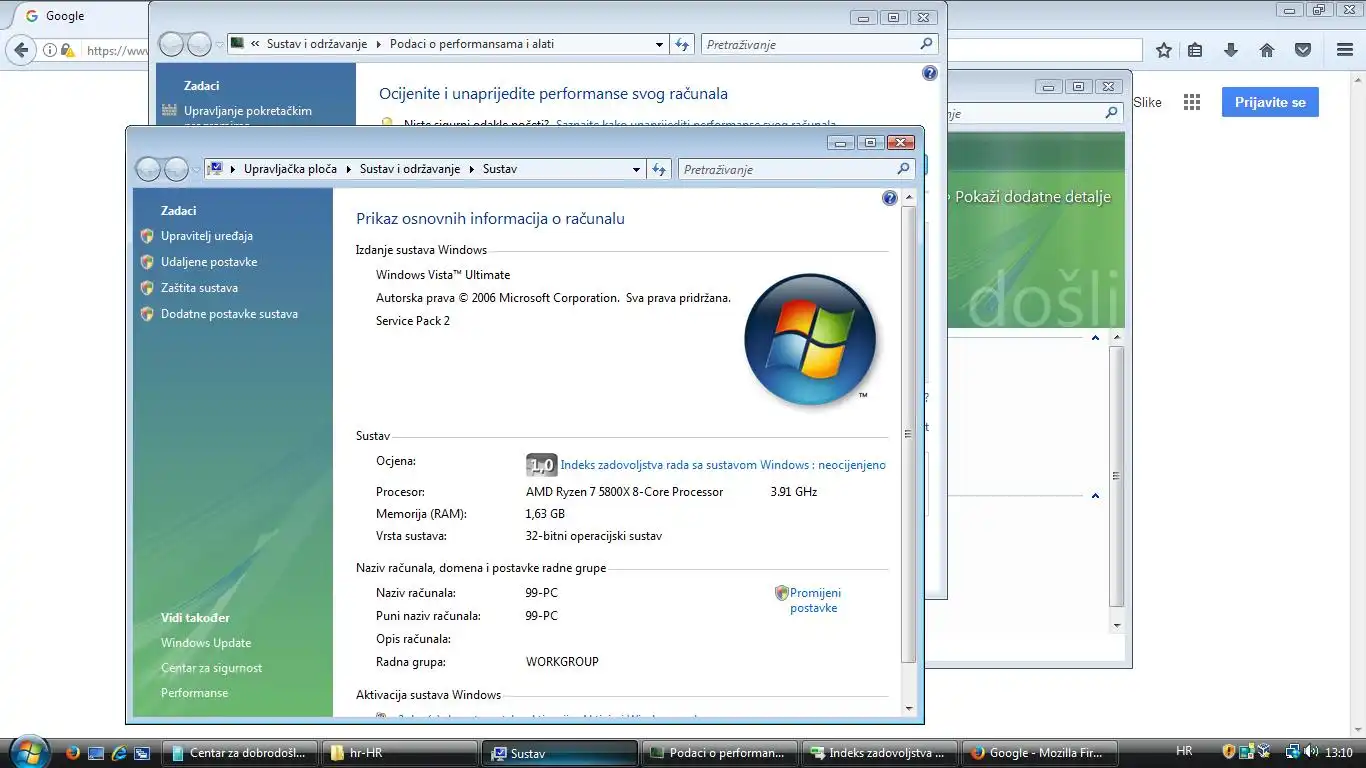Open Sustav address bar dropdown arrow

(x=636, y=169)
